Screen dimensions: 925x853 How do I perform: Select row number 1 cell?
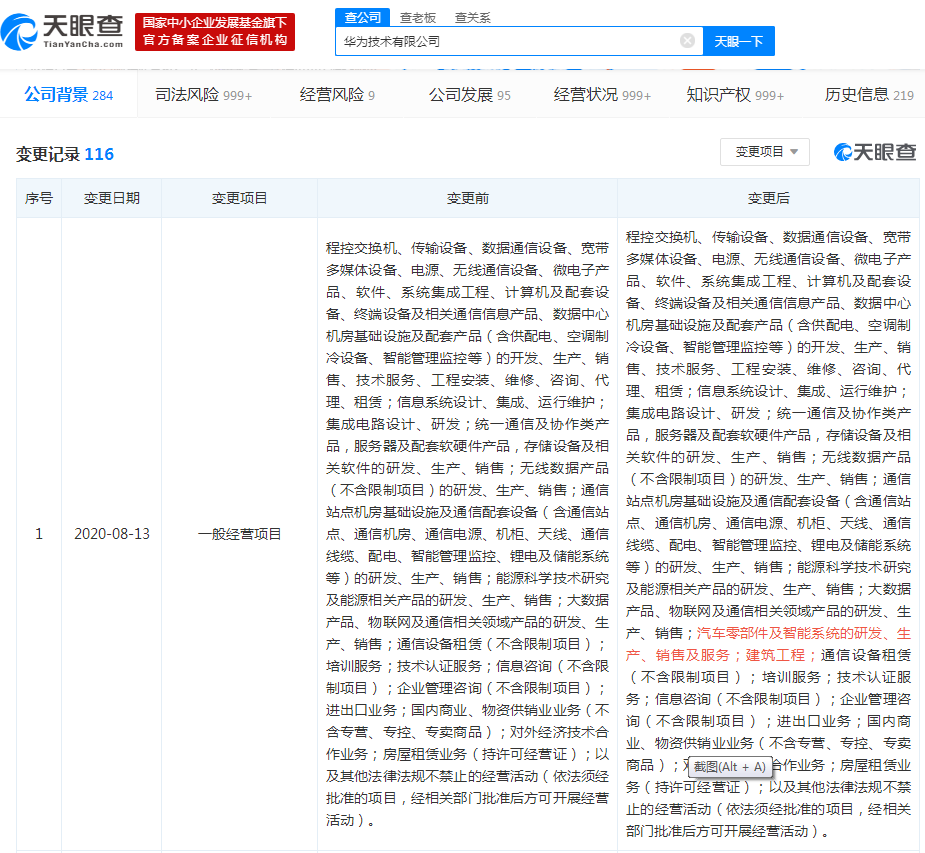(39, 534)
